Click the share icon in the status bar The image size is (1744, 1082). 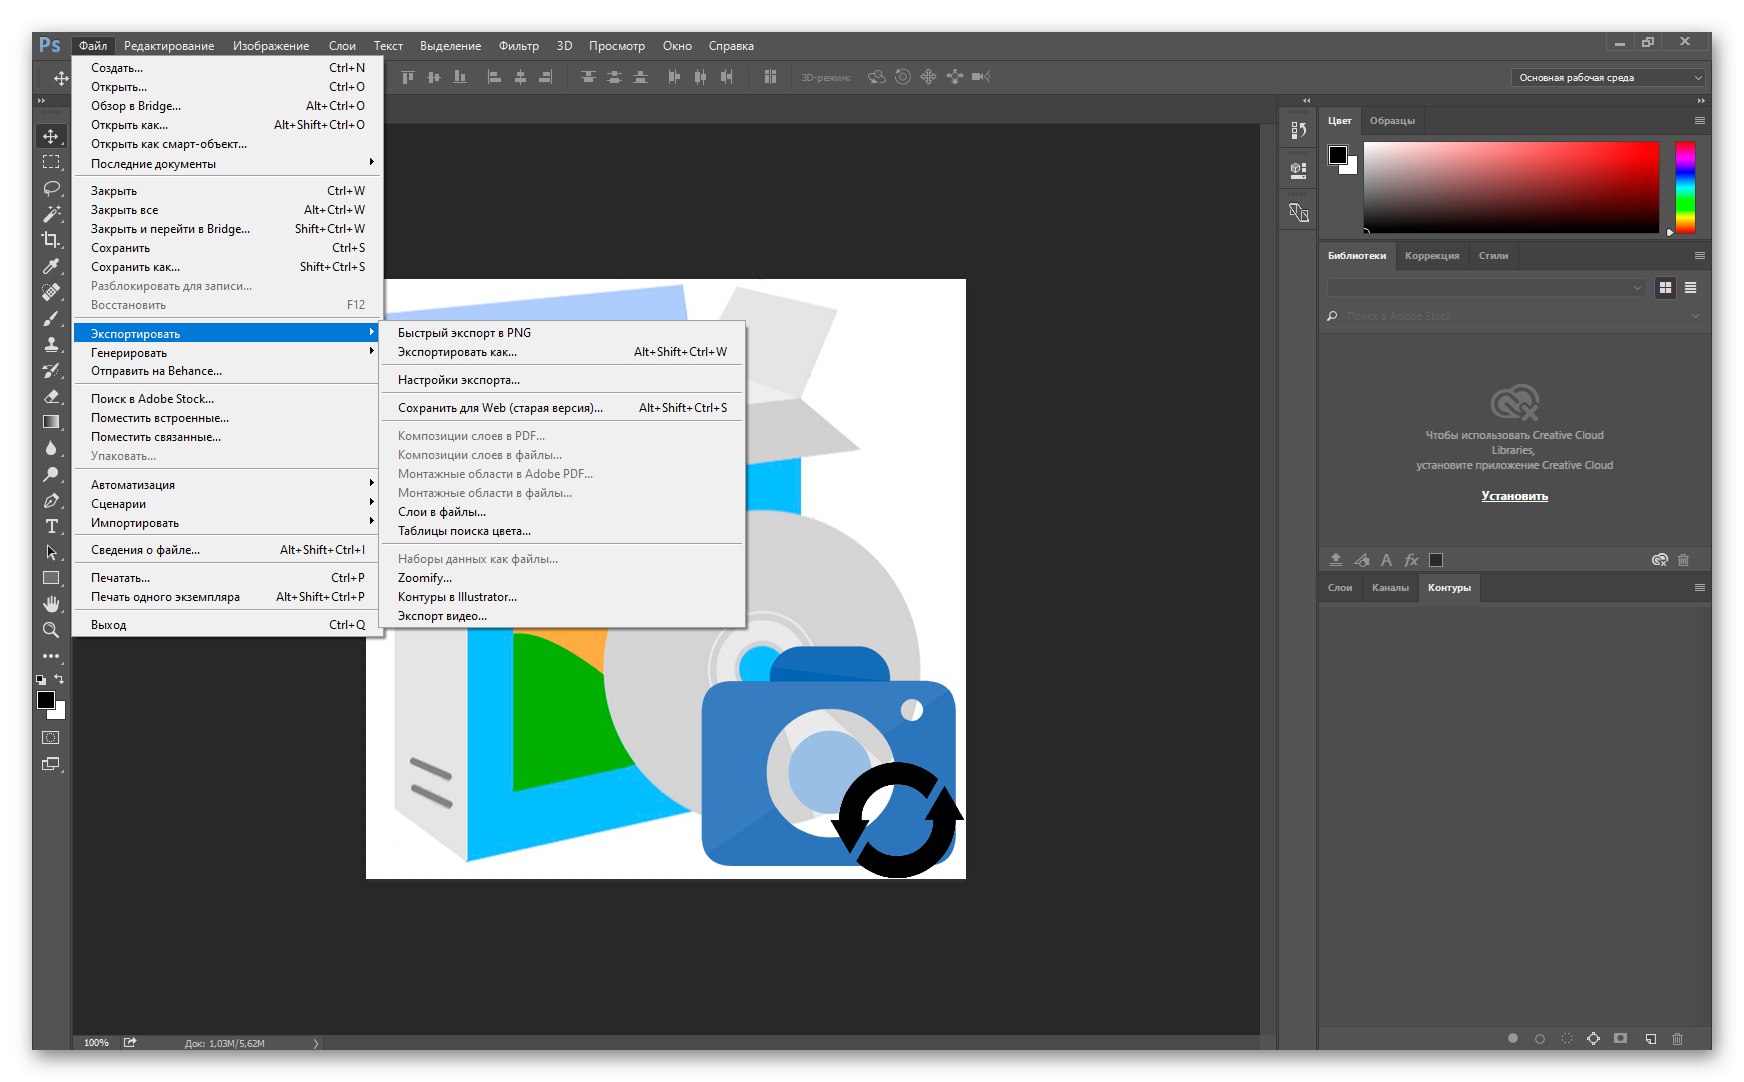[x=130, y=1042]
